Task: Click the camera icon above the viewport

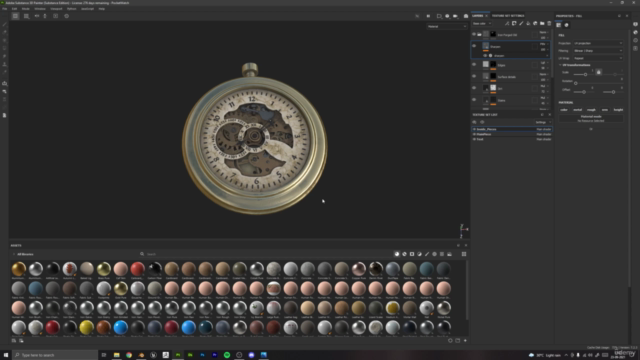Action: tap(456, 16)
